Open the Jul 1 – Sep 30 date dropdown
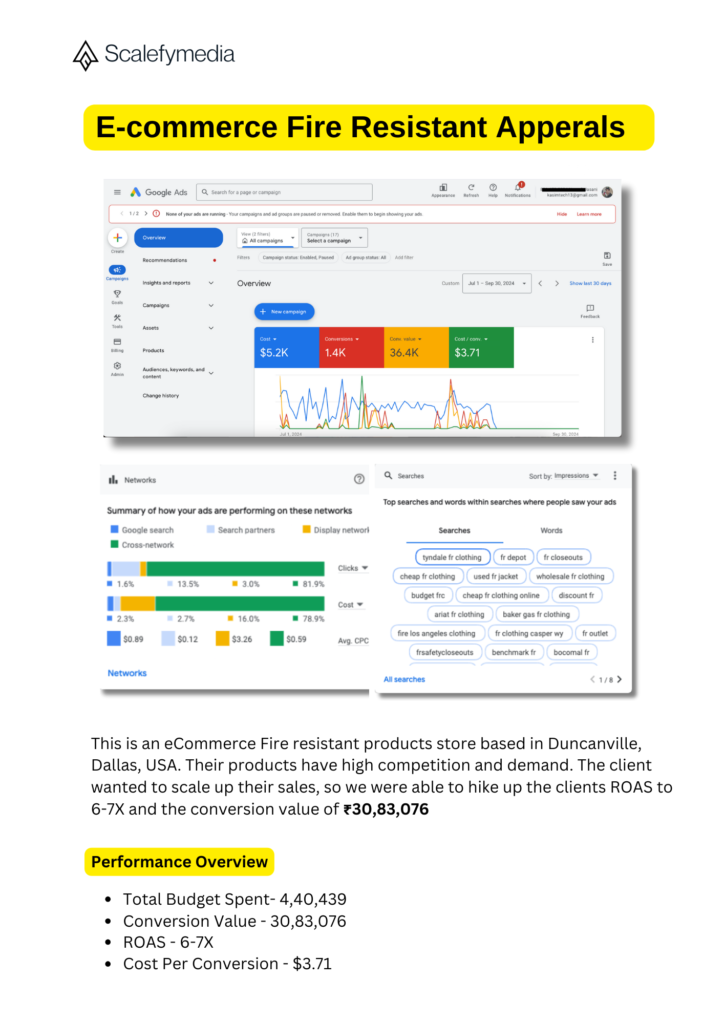The image size is (724, 1024). pos(497,283)
